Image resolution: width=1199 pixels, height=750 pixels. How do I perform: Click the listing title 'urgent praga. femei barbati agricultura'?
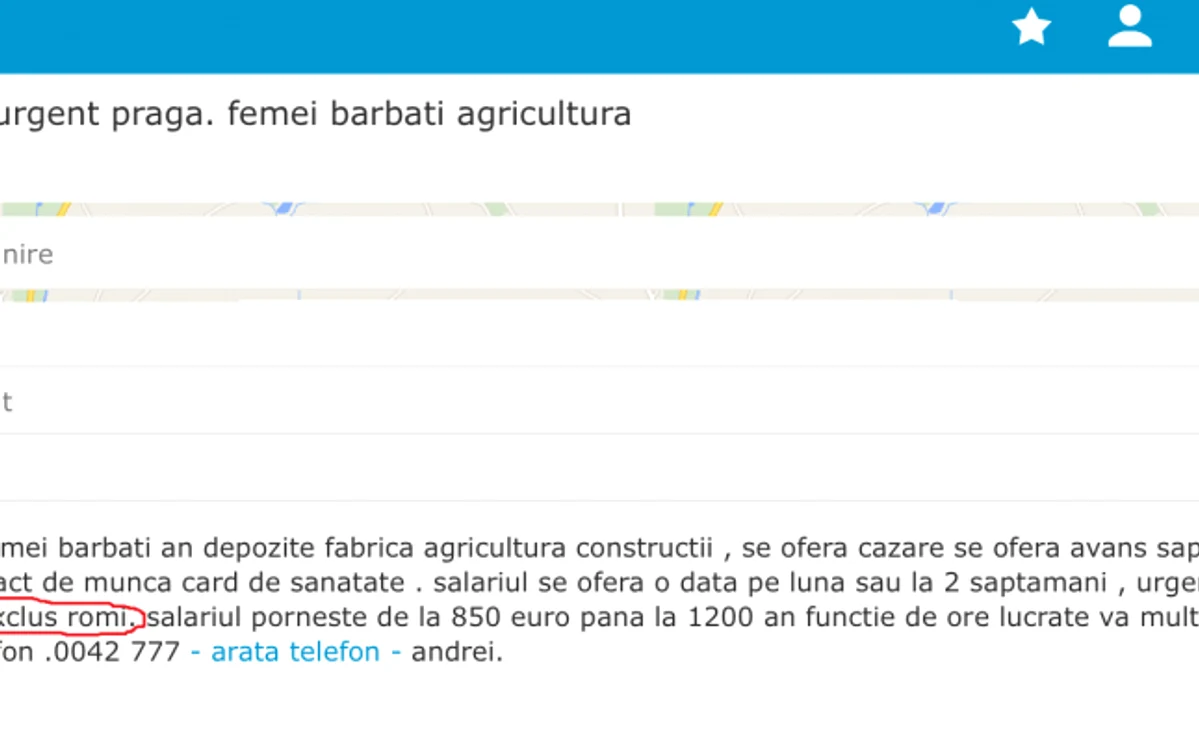pos(315,114)
